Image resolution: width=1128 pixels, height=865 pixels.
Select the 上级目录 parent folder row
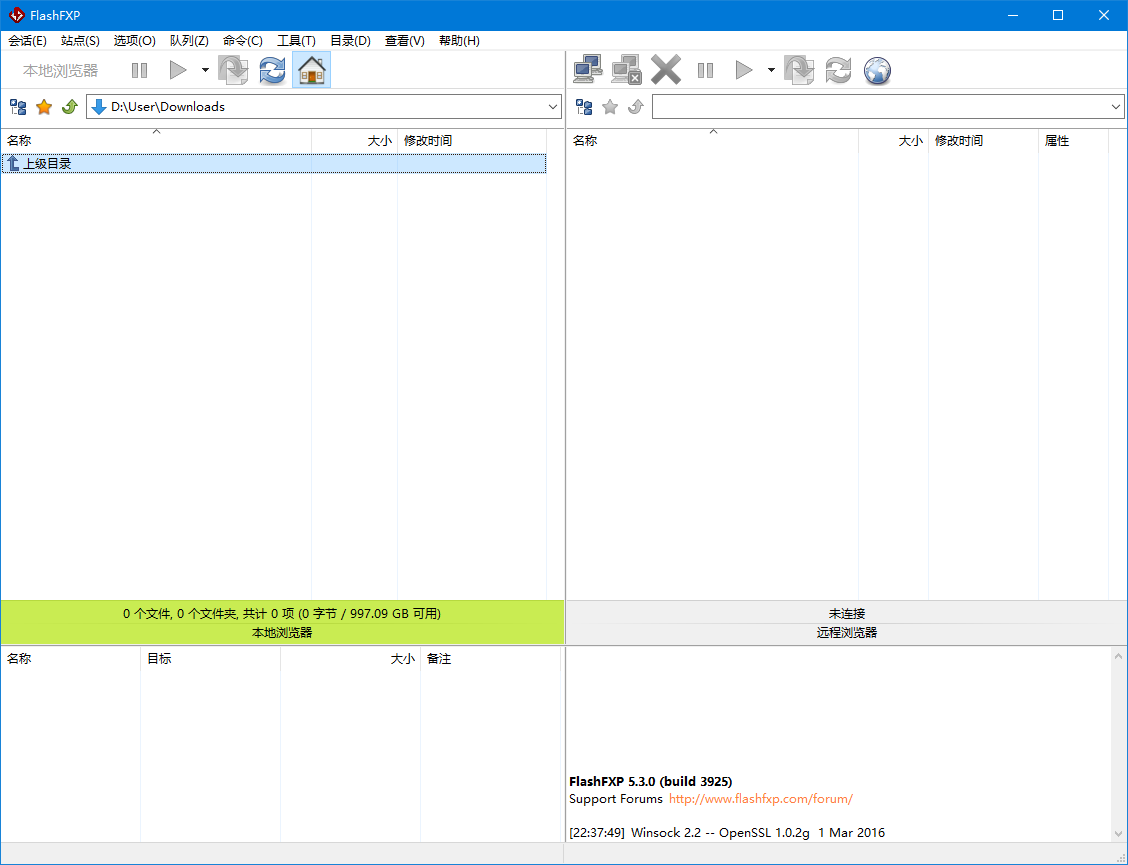pyautogui.click(x=273, y=163)
